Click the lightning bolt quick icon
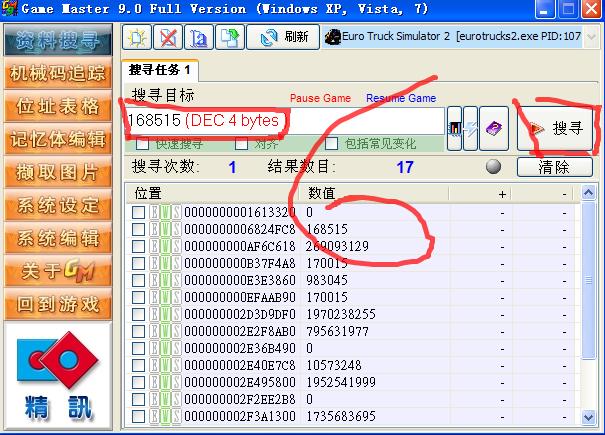Screen dimensions: 605x435 (470, 128)
